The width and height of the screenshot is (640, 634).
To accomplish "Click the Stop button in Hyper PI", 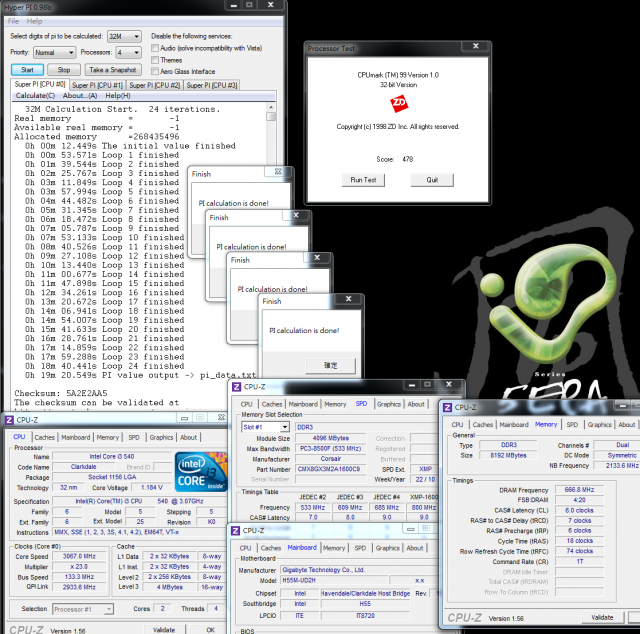I will coord(64,70).
